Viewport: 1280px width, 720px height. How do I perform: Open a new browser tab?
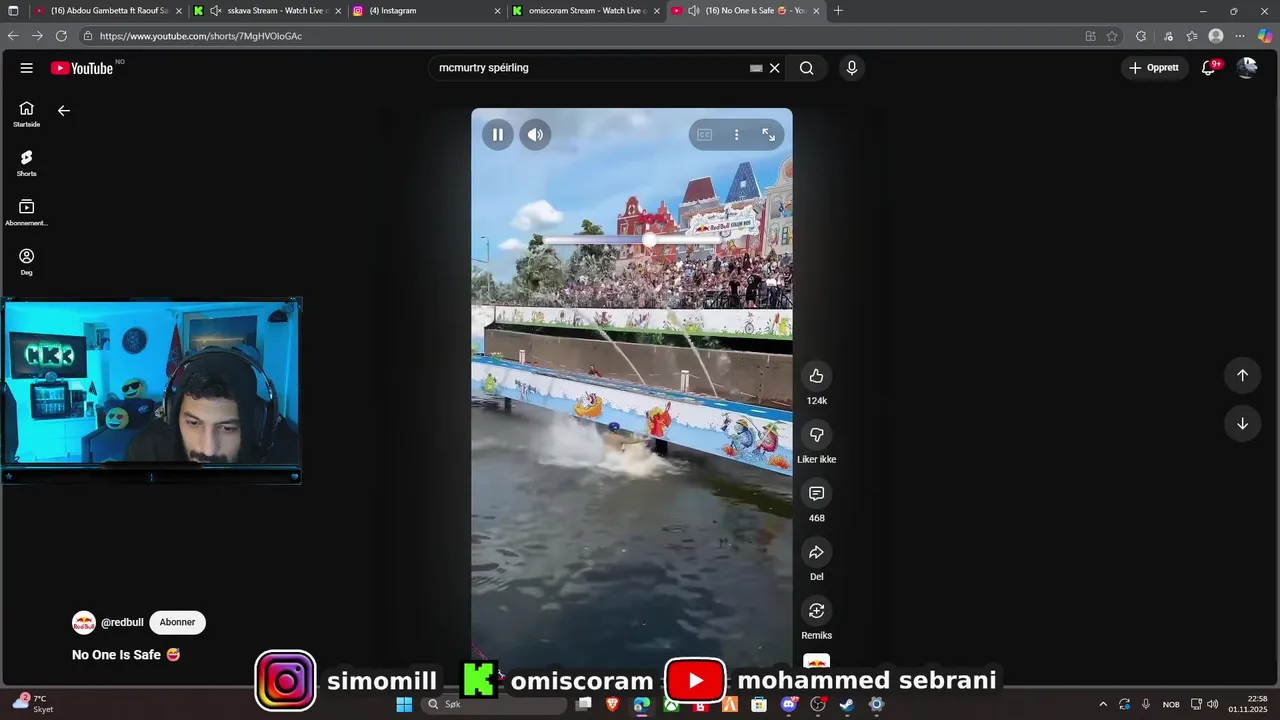(838, 11)
